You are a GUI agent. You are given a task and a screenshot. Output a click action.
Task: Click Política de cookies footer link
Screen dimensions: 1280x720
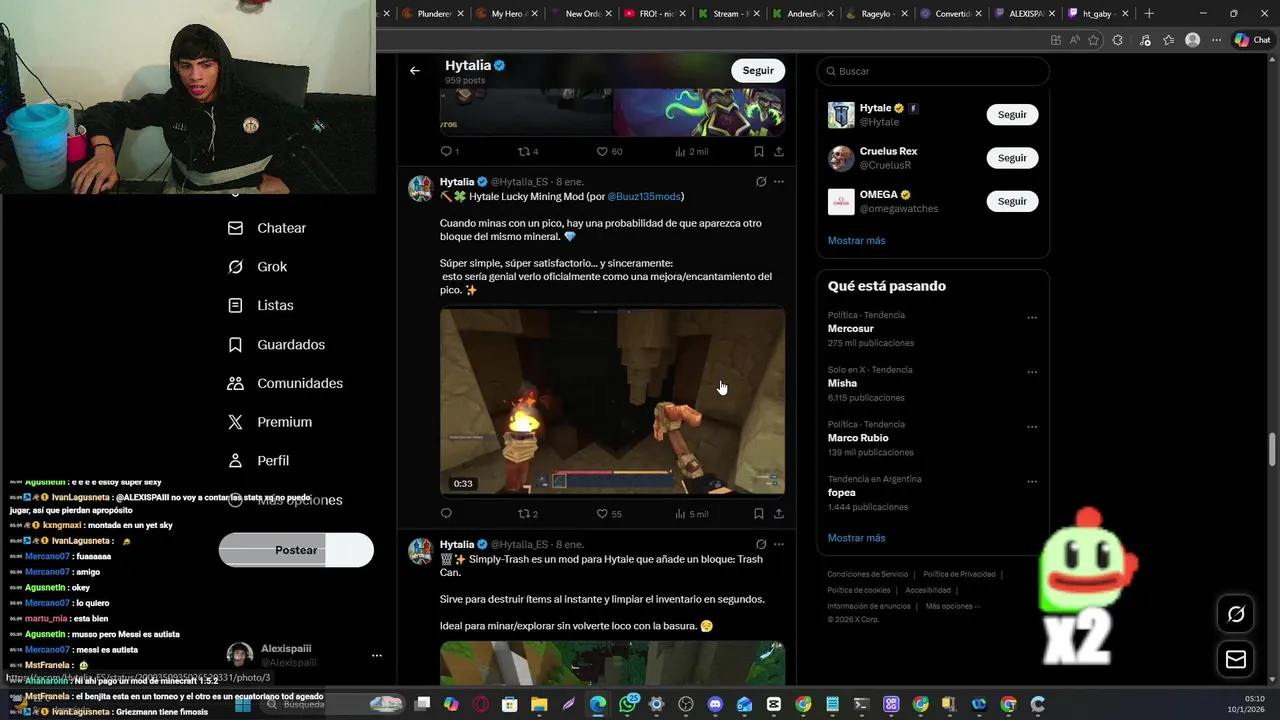point(858,590)
